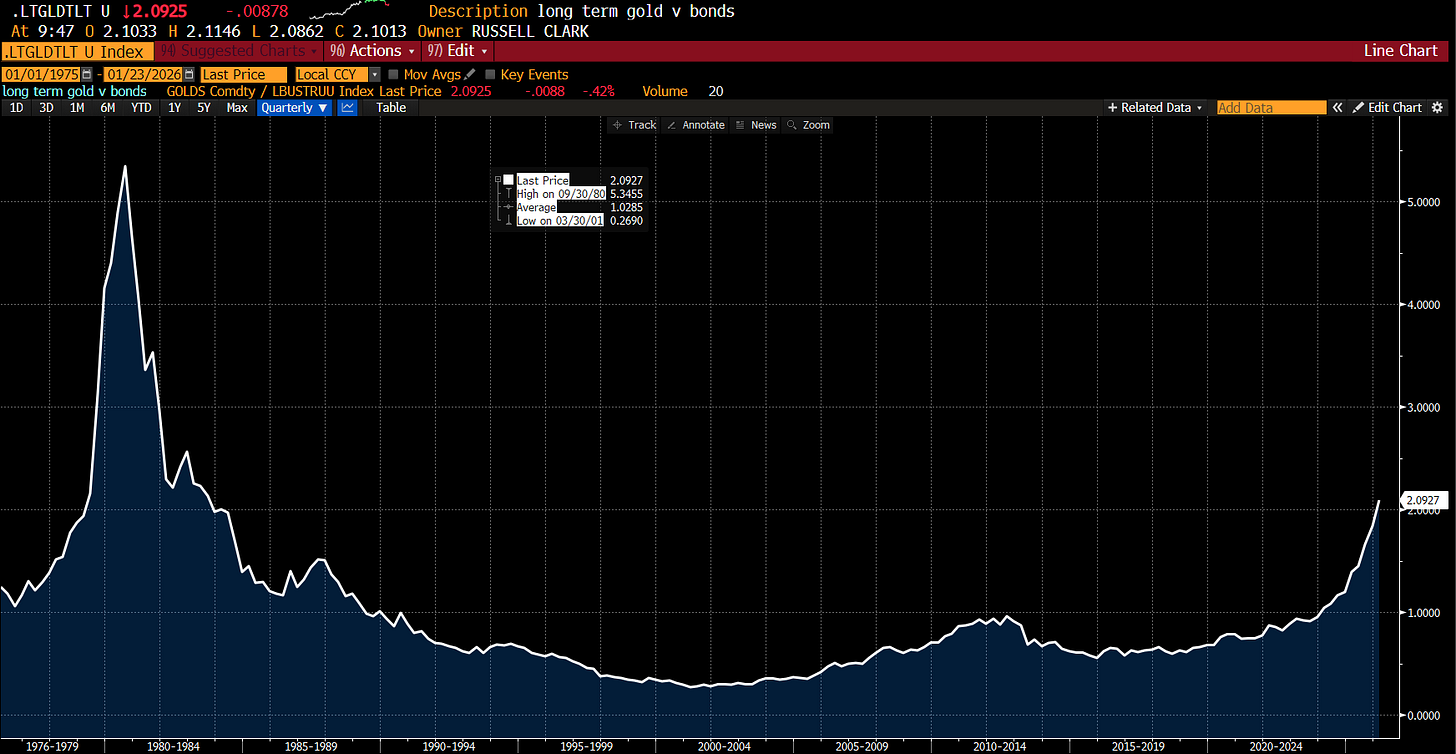Select the Max range button
The height and width of the screenshot is (754, 1456).
237,107
